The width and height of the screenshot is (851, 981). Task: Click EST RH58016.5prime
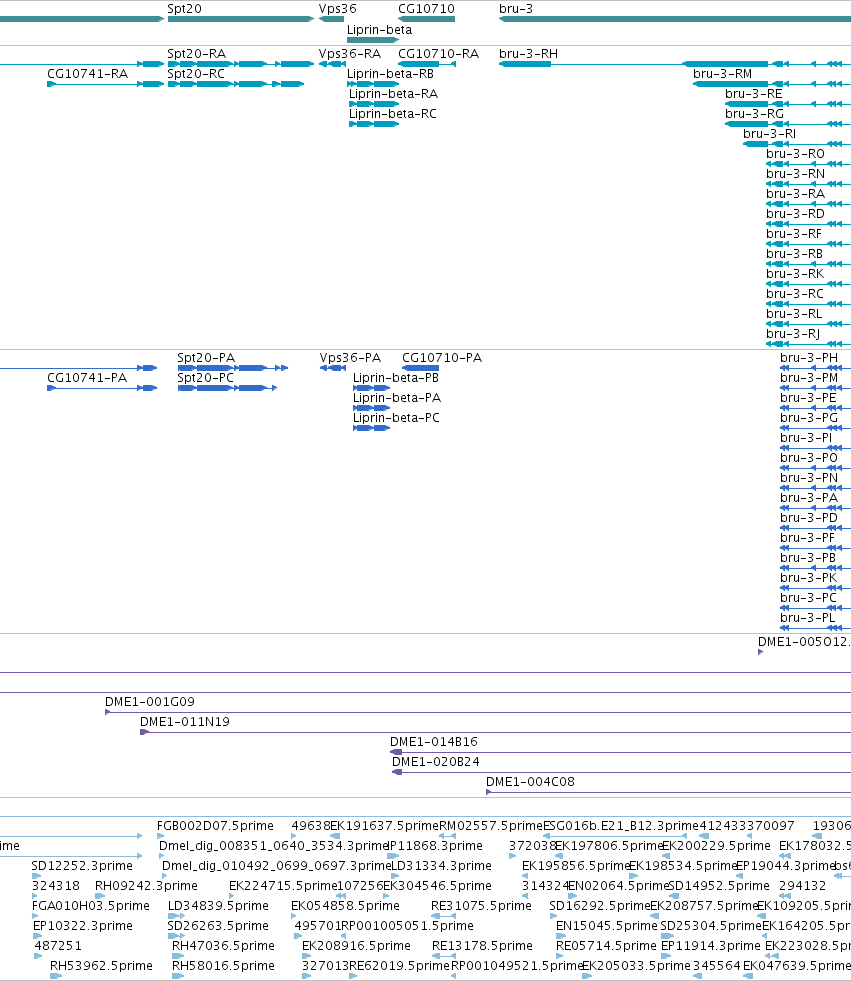coord(178,976)
